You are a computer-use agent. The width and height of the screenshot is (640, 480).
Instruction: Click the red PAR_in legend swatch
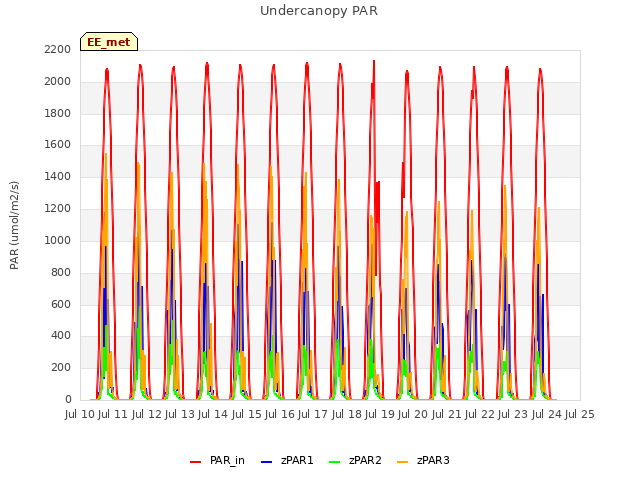pos(196,462)
